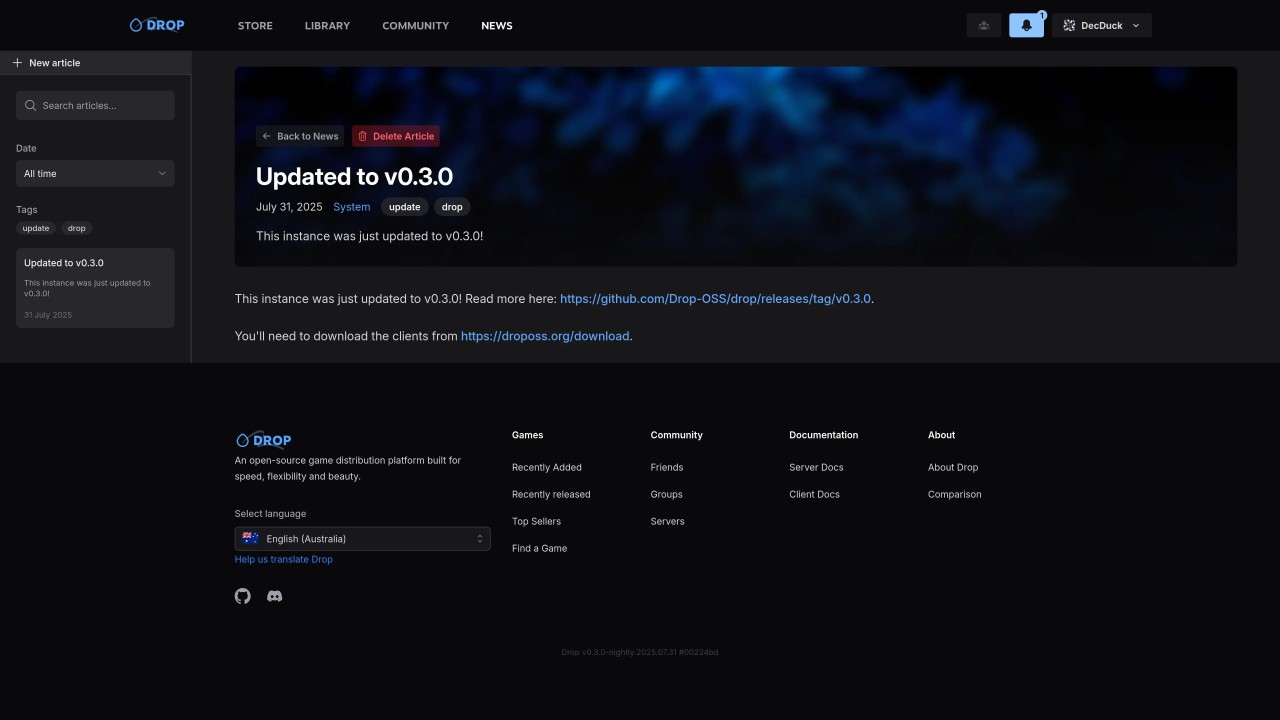Open the Discord icon in footer
The image size is (1280, 720).
coord(275,596)
